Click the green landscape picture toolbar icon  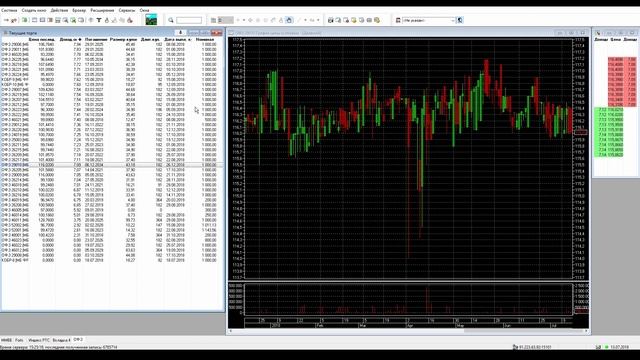151,20
